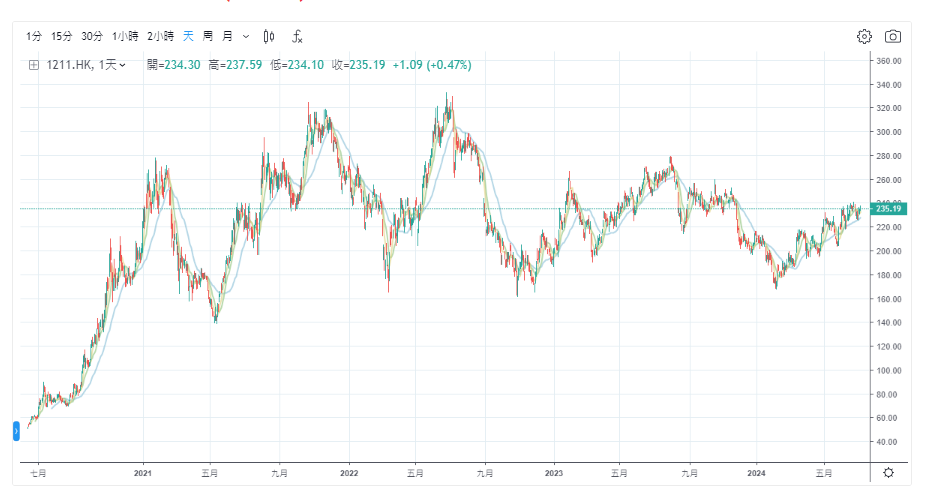This screenshot has height=494, width=929.
Task: Open chart settings gear in top toolbar
Action: (864, 37)
